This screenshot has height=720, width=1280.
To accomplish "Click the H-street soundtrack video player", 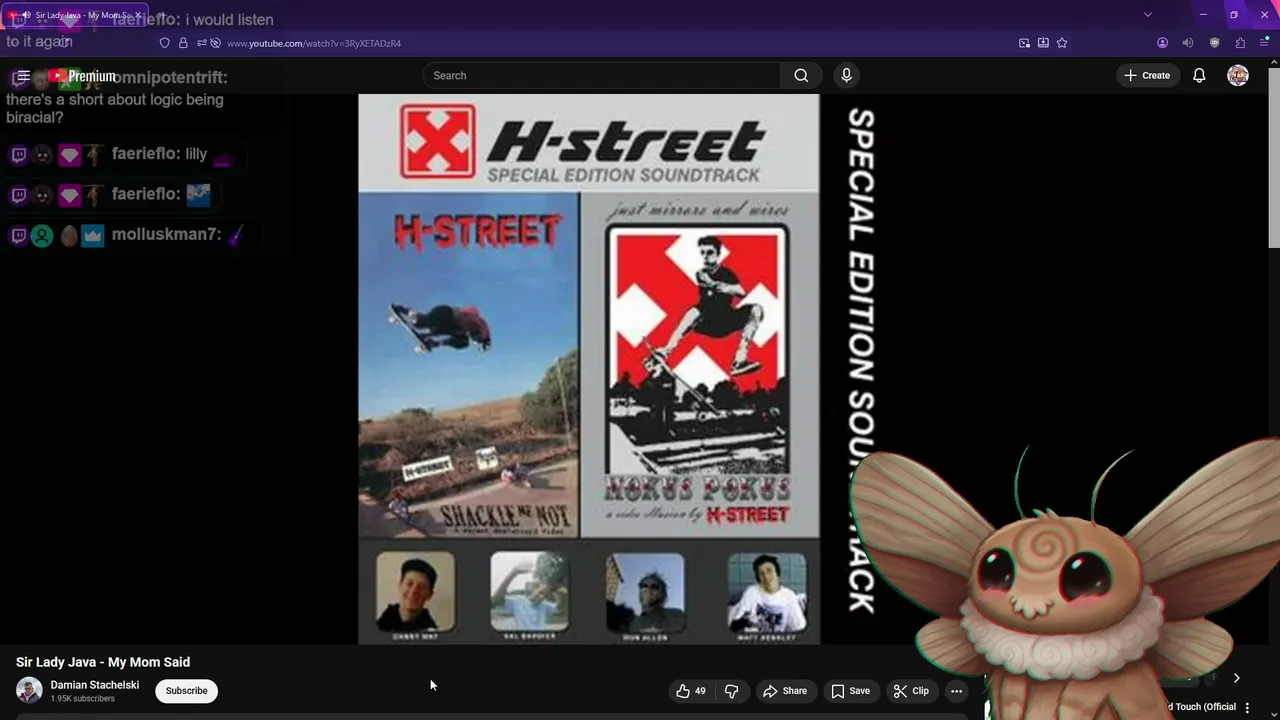I will click(x=589, y=369).
